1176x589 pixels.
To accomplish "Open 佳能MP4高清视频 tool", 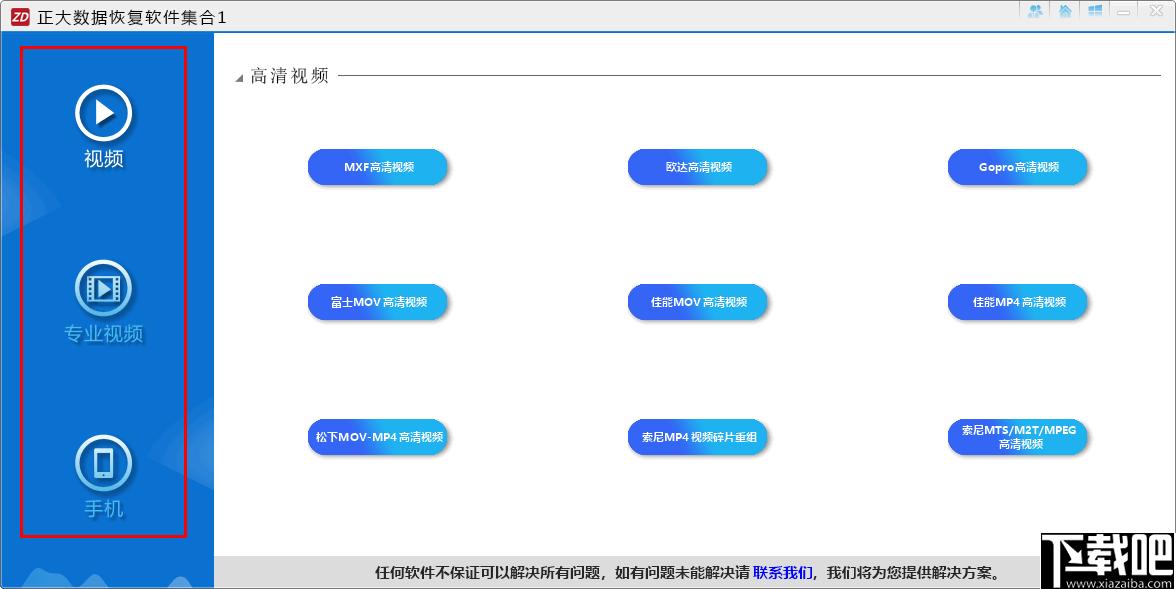I will pyautogui.click(x=1018, y=302).
